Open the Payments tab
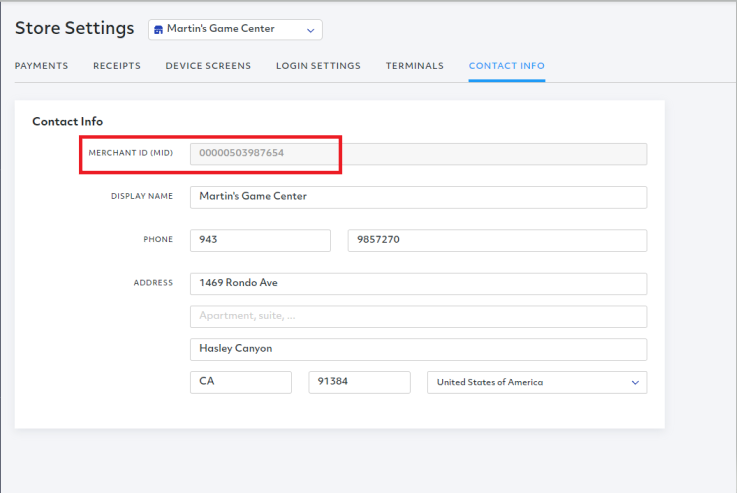Image resolution: width=737 pixels, height=493 pixels. (41, 66)
